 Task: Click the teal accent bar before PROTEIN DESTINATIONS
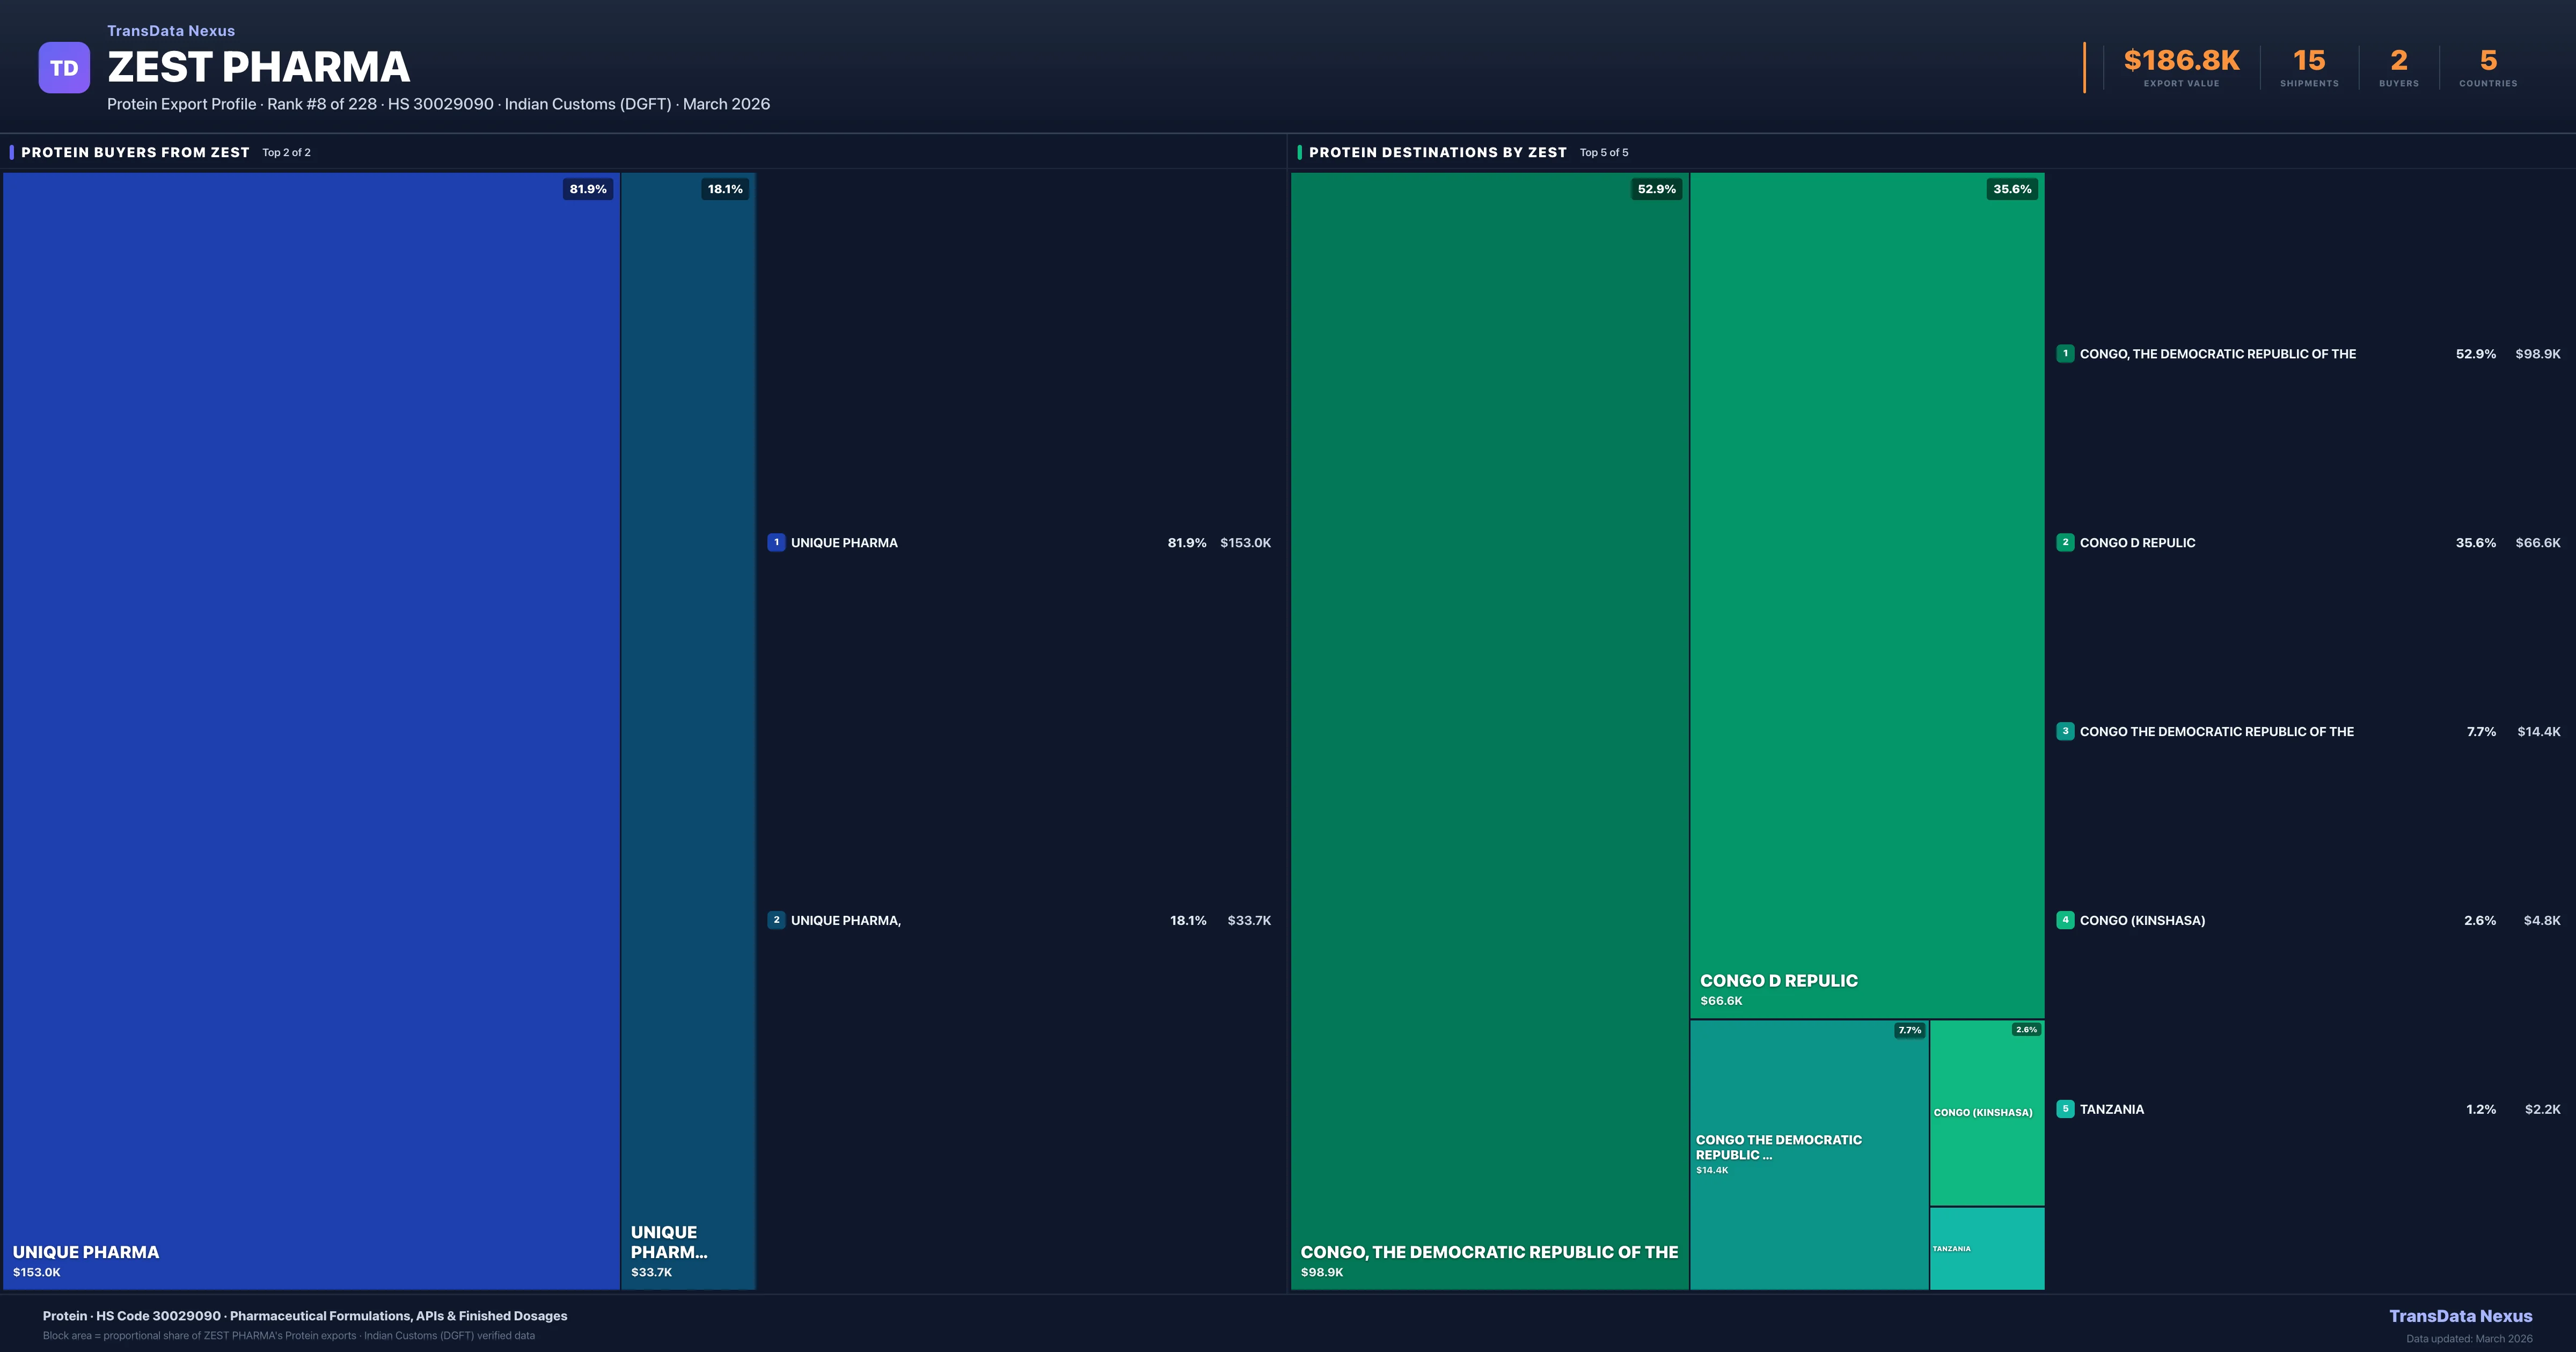[x=1299, y=152]
